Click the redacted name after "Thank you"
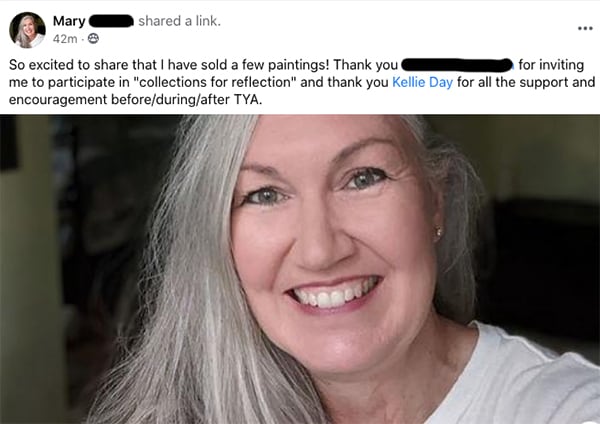The width and height of the screenshot is (600, 424). pyautogui.click(x=457, y=65)
